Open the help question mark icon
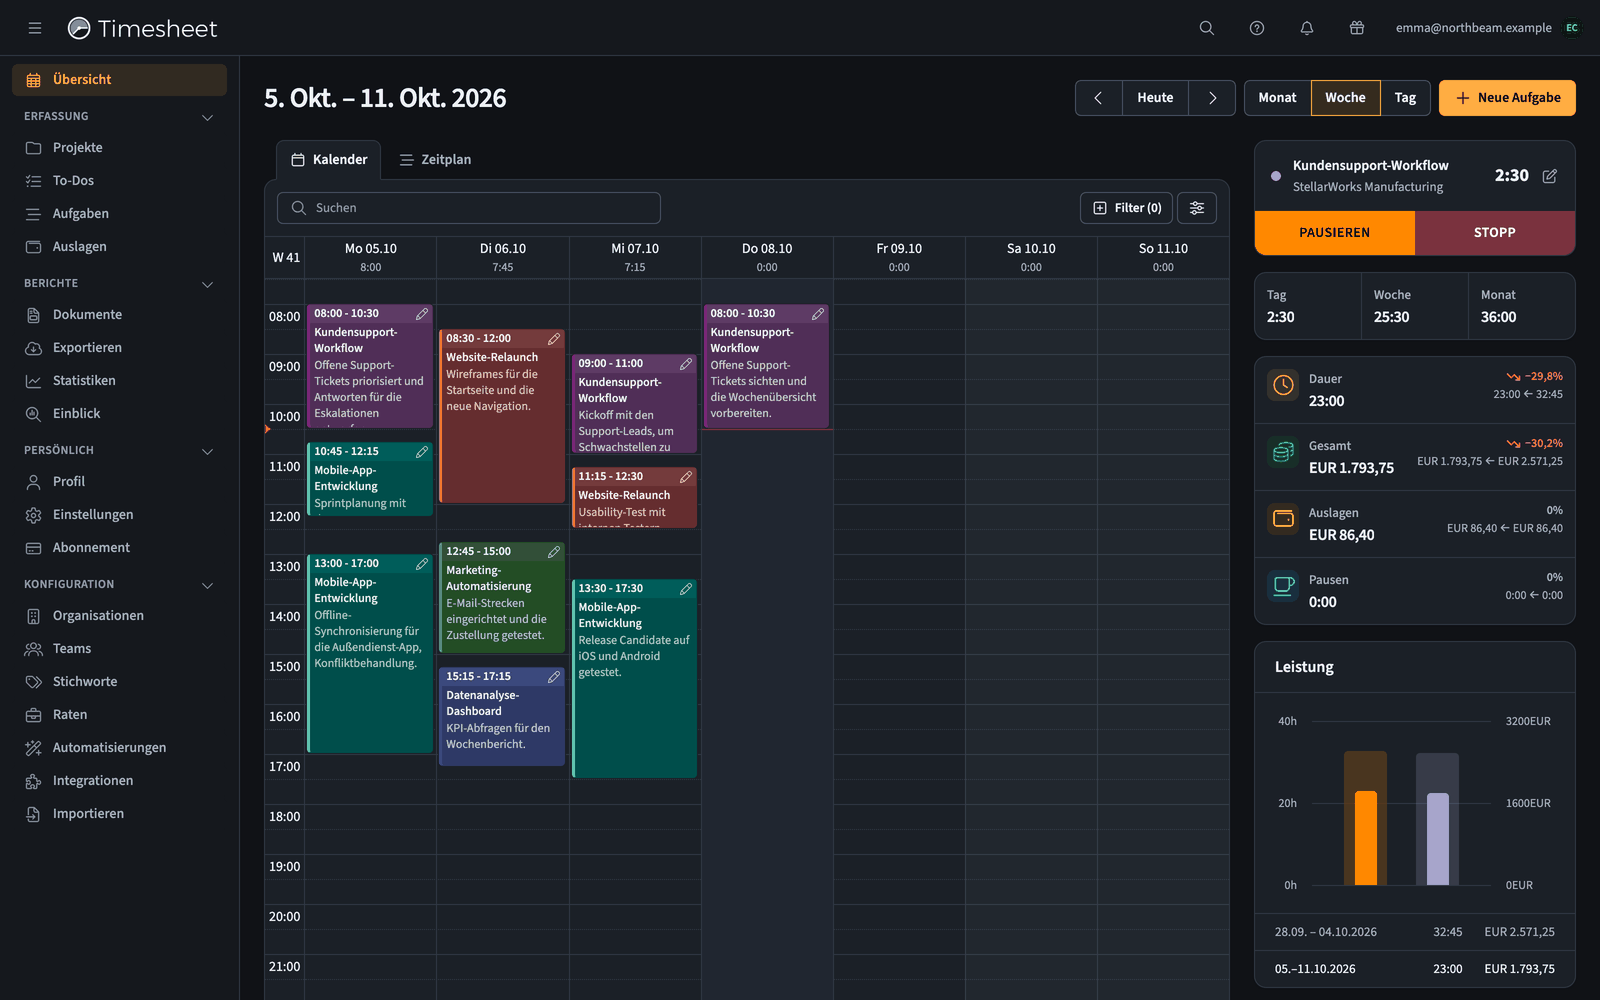 (1257, 28)
